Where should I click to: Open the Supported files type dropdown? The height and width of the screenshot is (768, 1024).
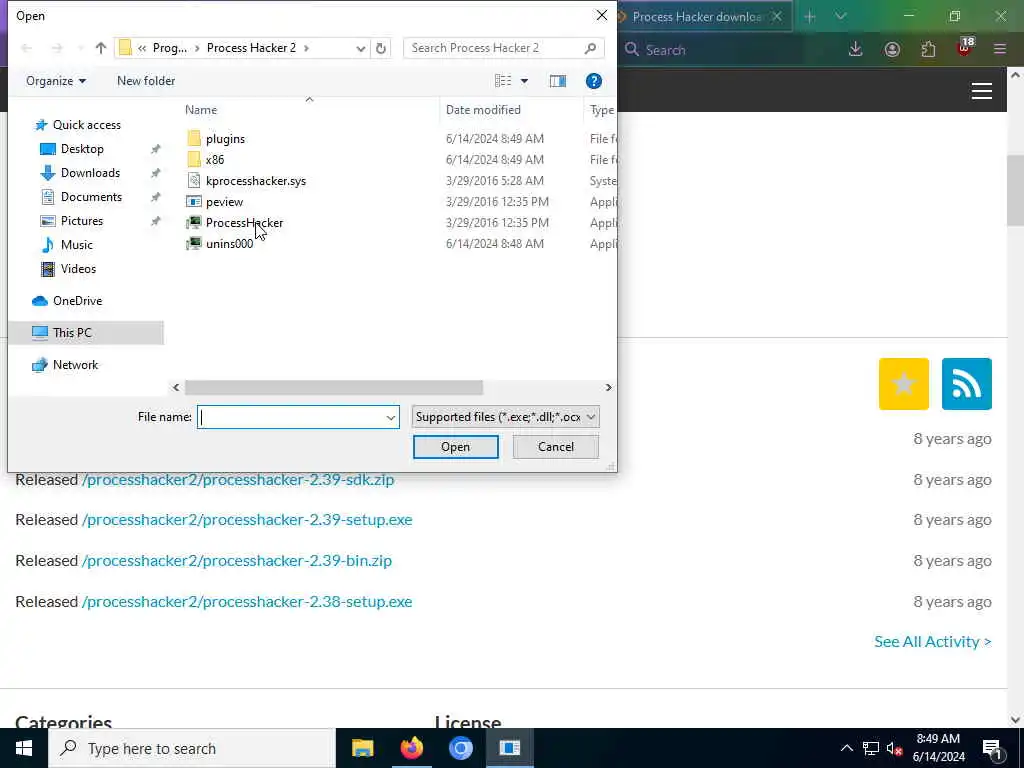point(505,417)
